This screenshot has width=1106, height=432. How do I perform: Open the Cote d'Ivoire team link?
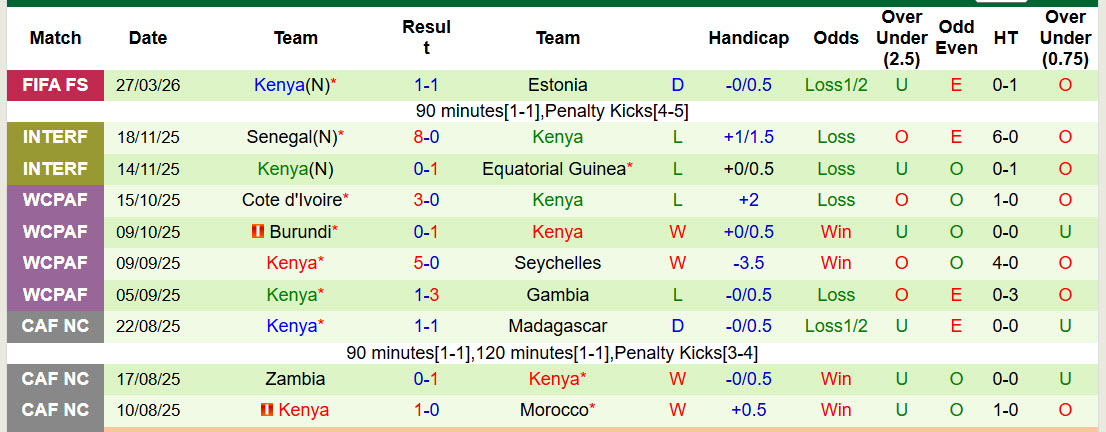[x=292, y=200]
